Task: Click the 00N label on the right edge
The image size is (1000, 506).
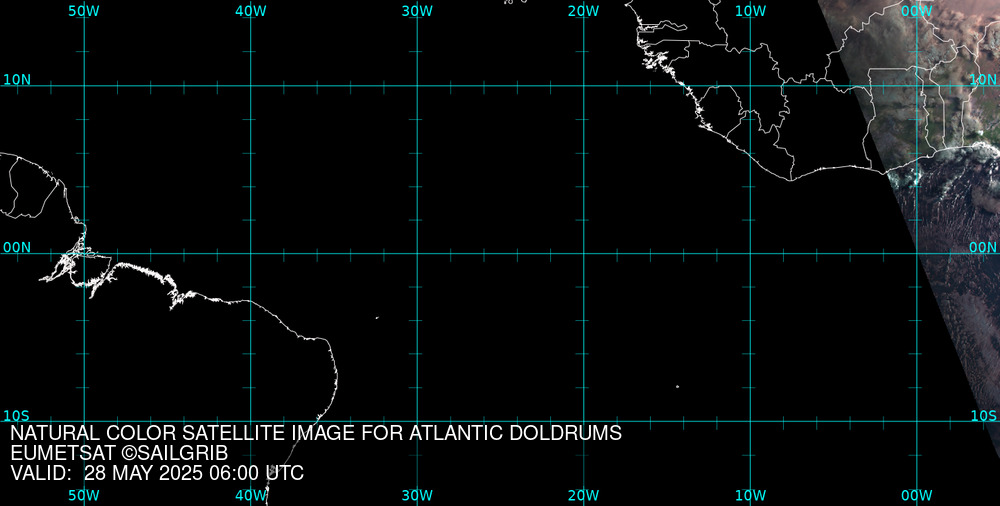Action: coord(983,248)
